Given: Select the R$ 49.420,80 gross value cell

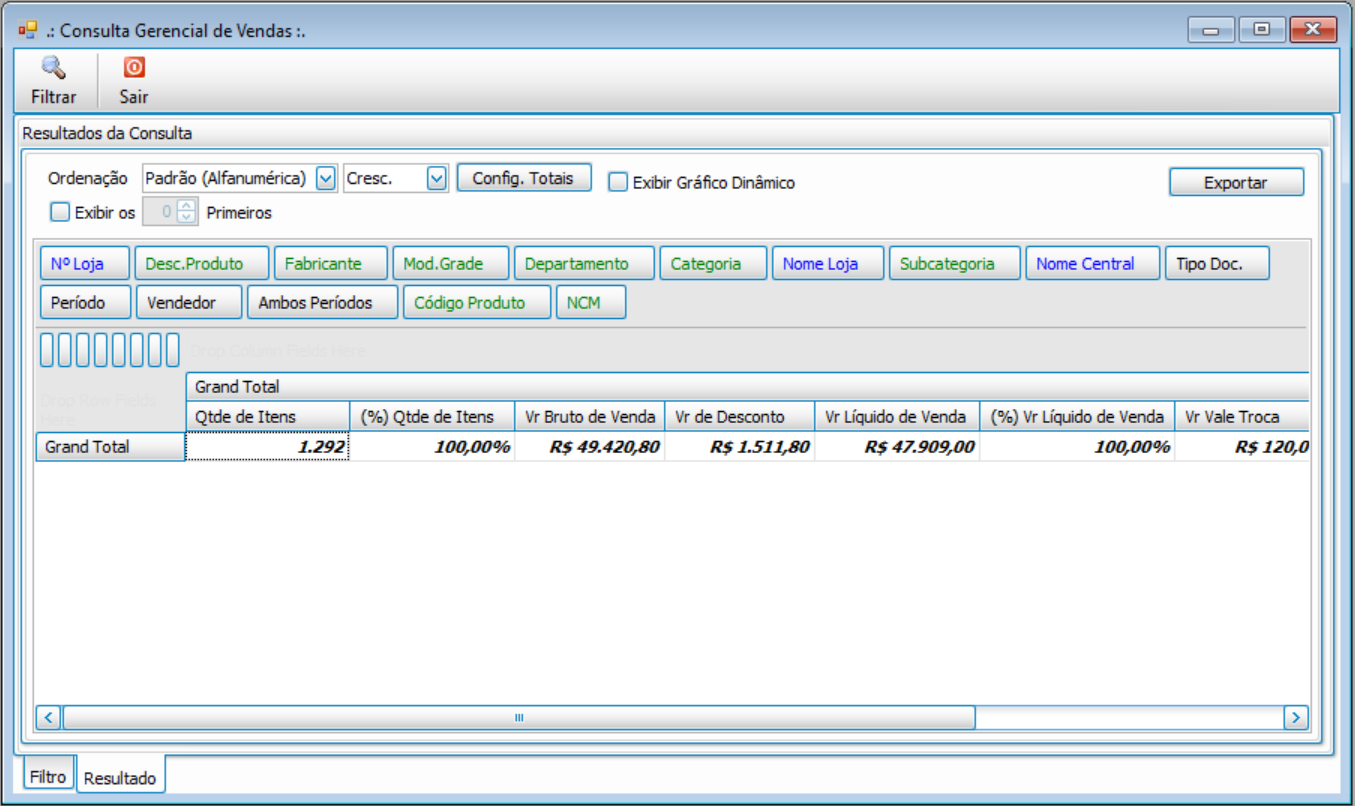Looking at the screenshot, I should 590,447.
